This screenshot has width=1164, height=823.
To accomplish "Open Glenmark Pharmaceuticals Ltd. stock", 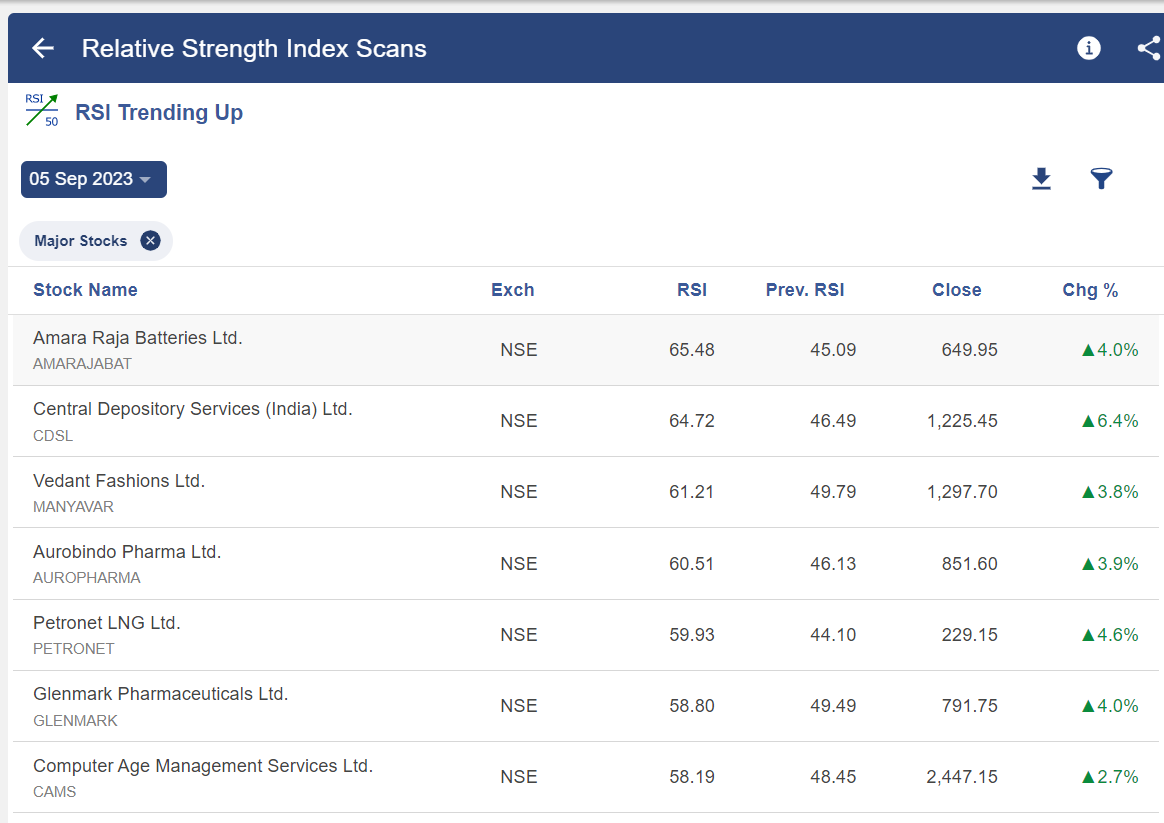I will (160, 694).
